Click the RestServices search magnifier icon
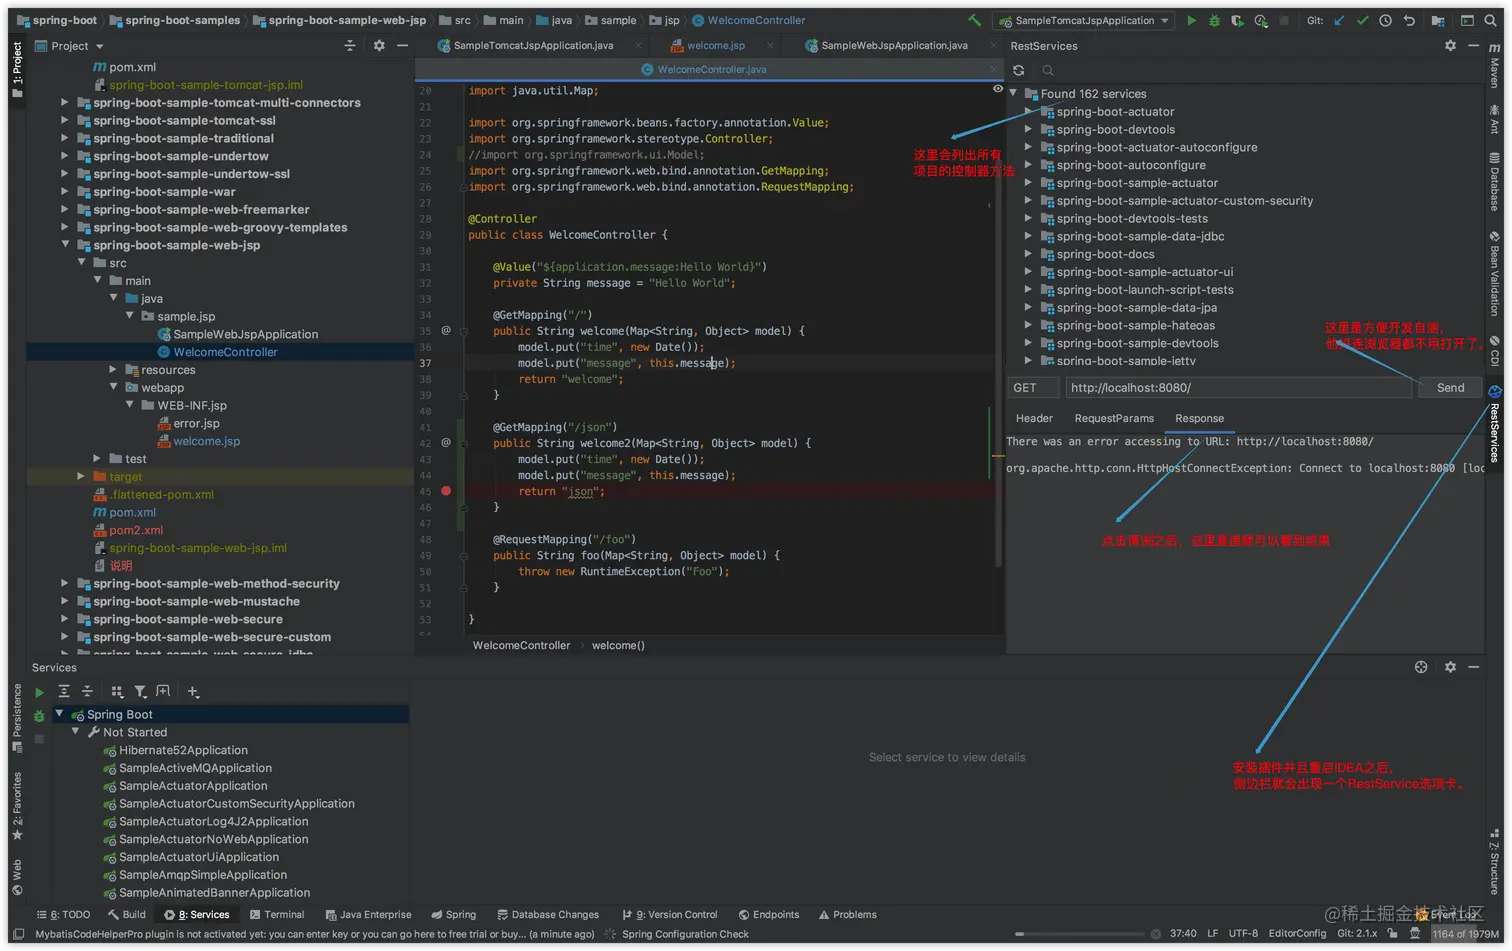 [1048, 70]
